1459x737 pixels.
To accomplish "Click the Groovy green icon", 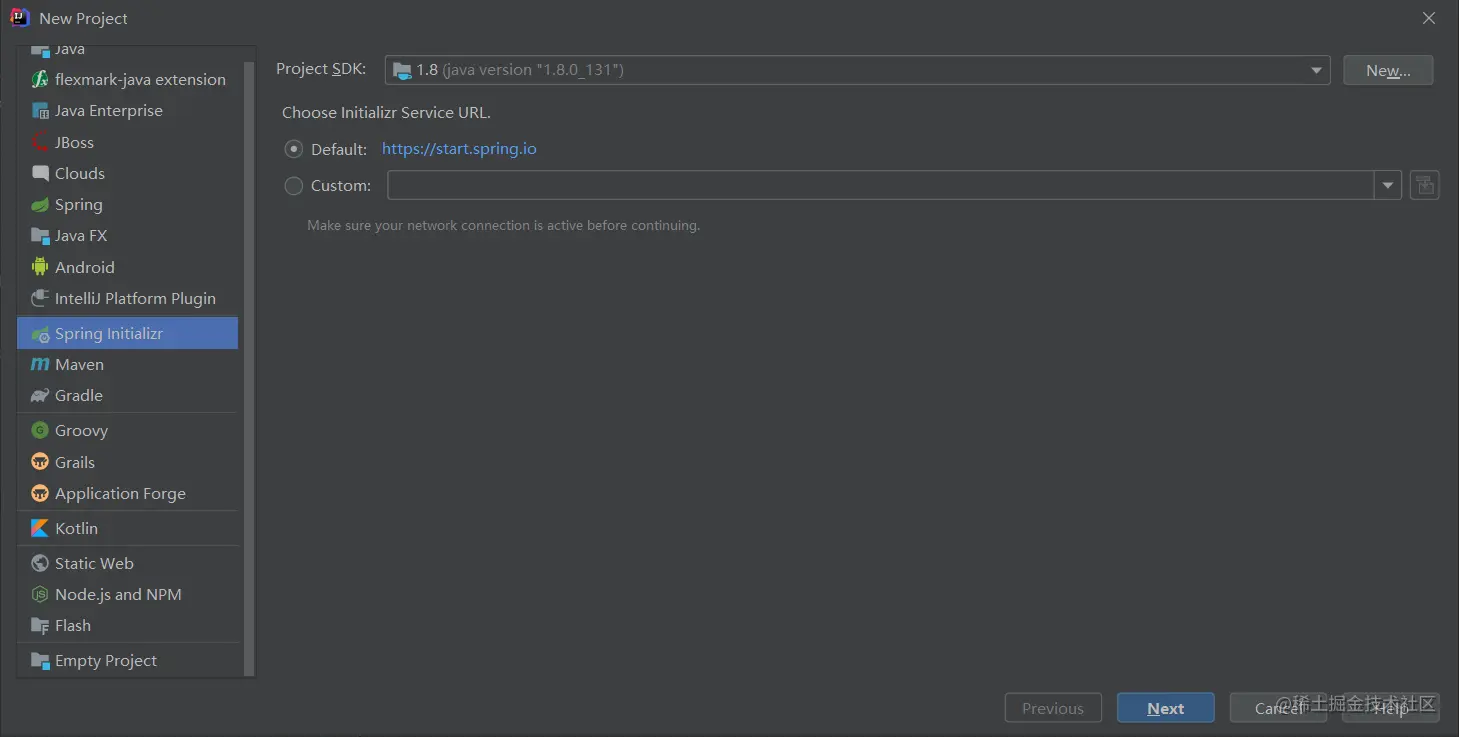I will [x=40, y=430].
